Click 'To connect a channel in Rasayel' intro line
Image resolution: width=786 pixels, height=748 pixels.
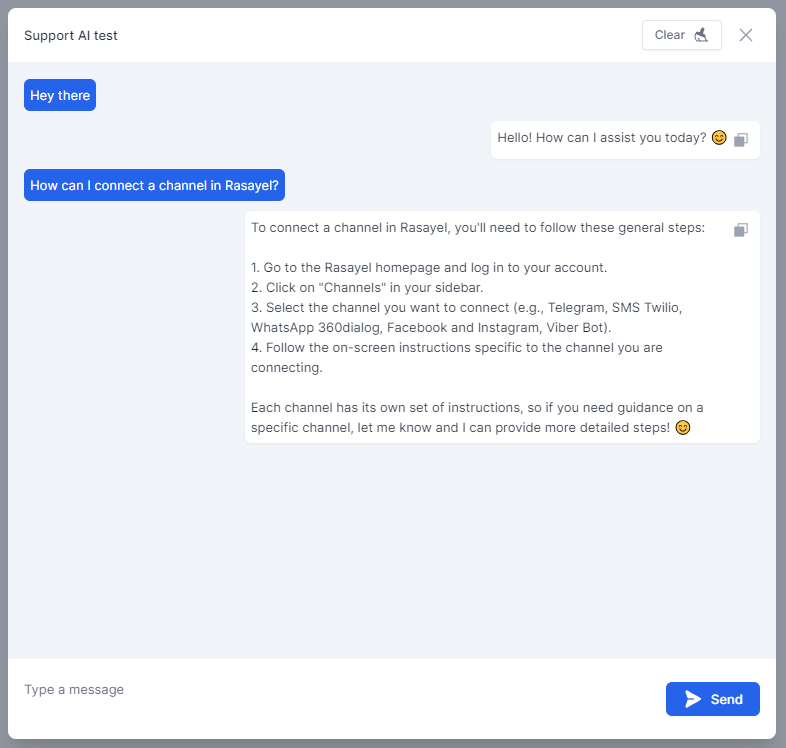coord(478,228)
